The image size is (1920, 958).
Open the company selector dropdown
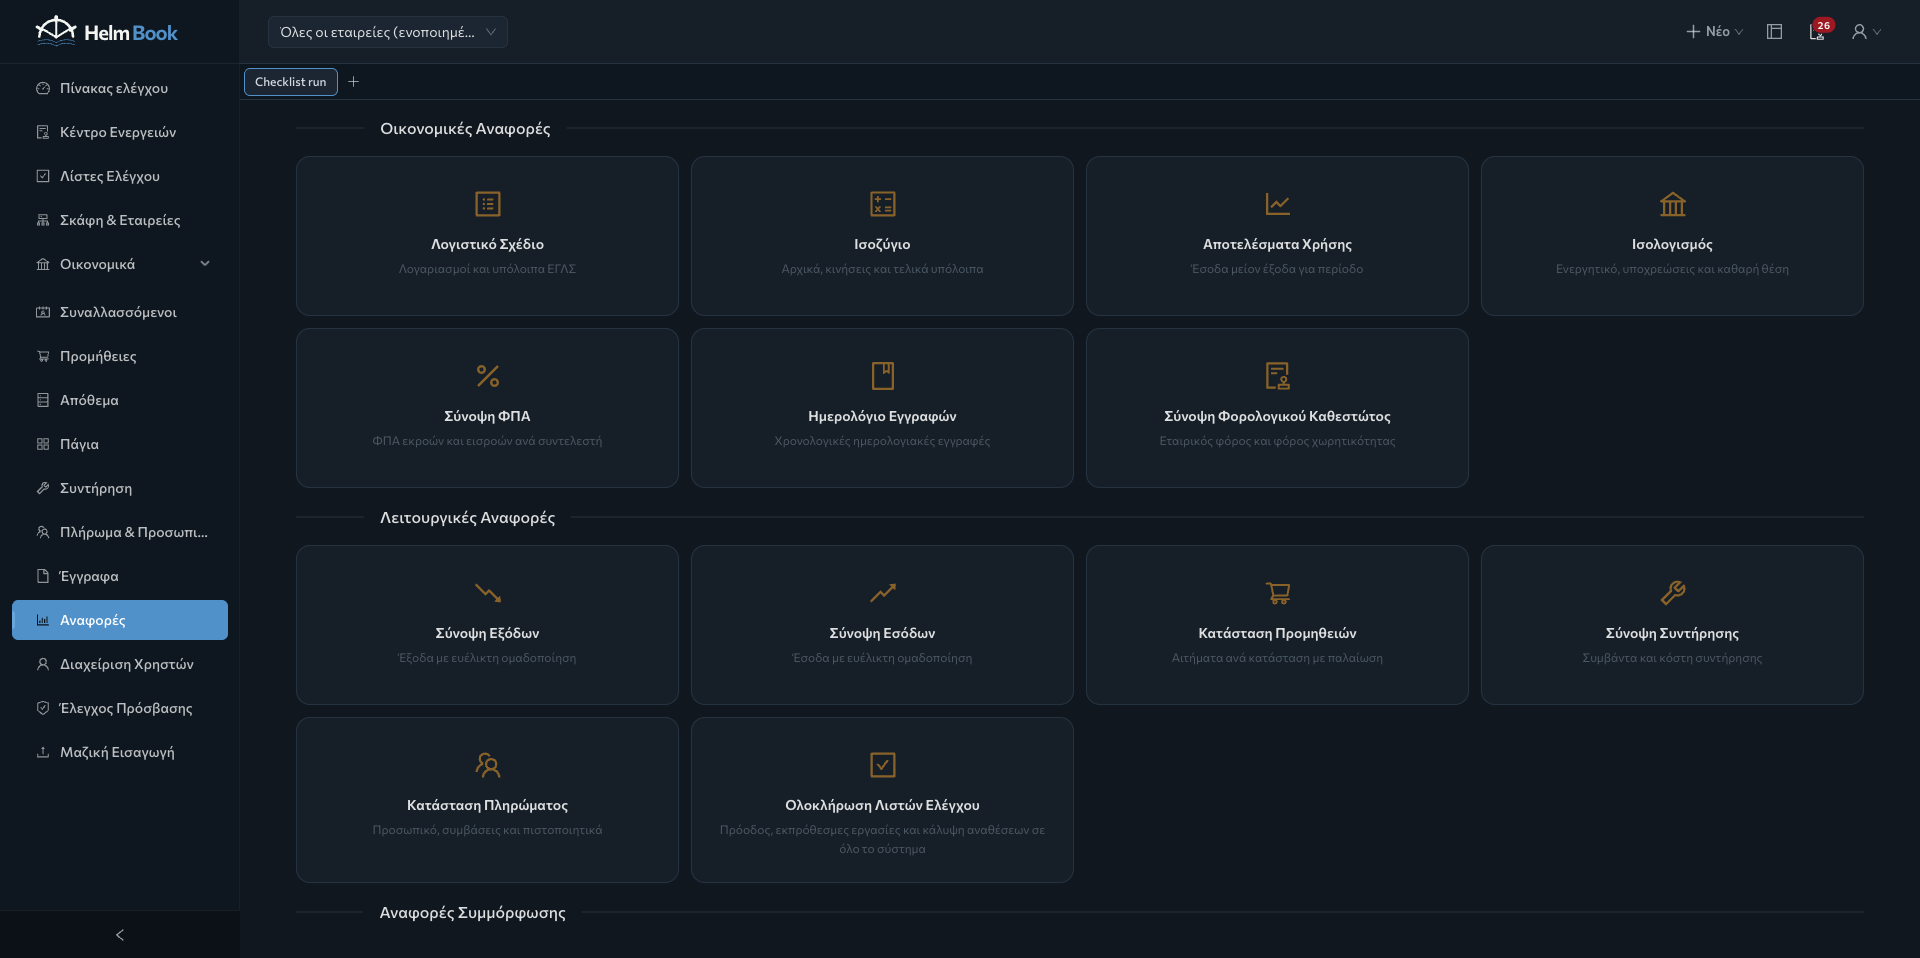point(388,32)
